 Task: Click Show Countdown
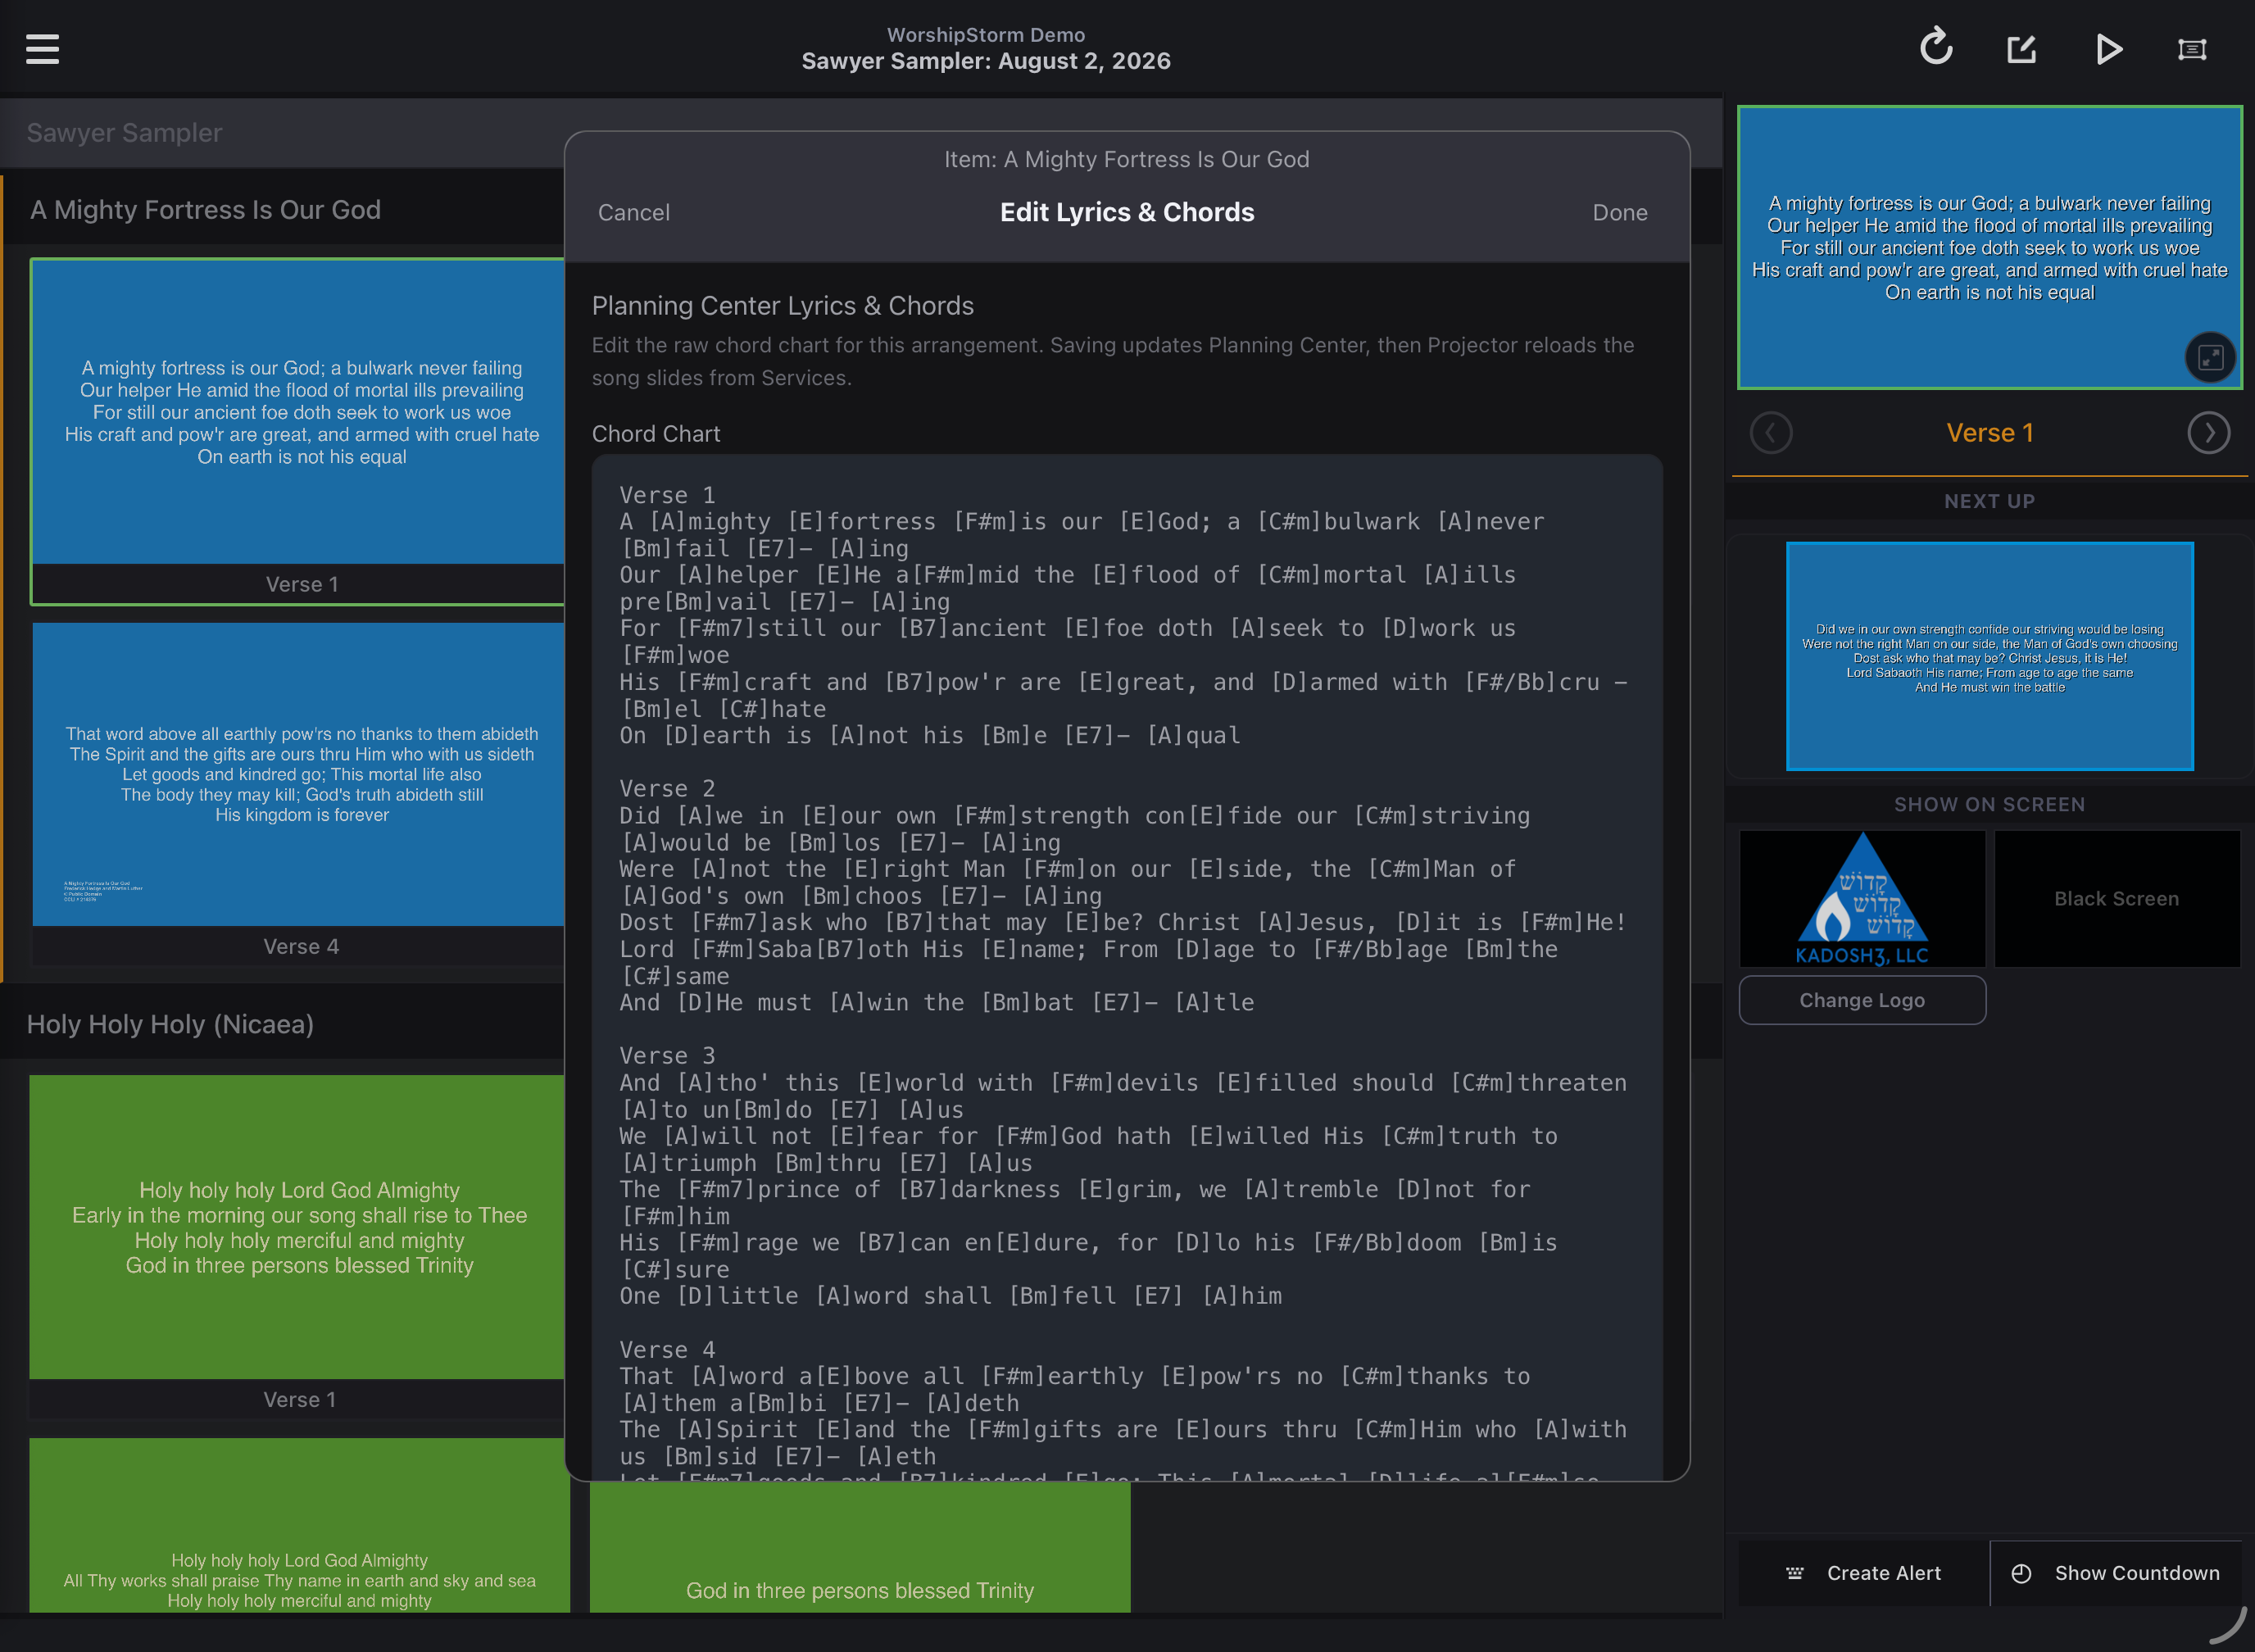(2115, 1573)
